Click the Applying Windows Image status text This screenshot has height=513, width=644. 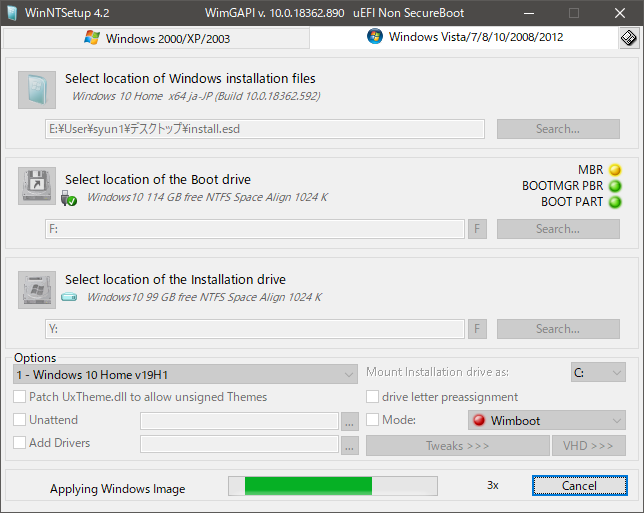(117, 489)
